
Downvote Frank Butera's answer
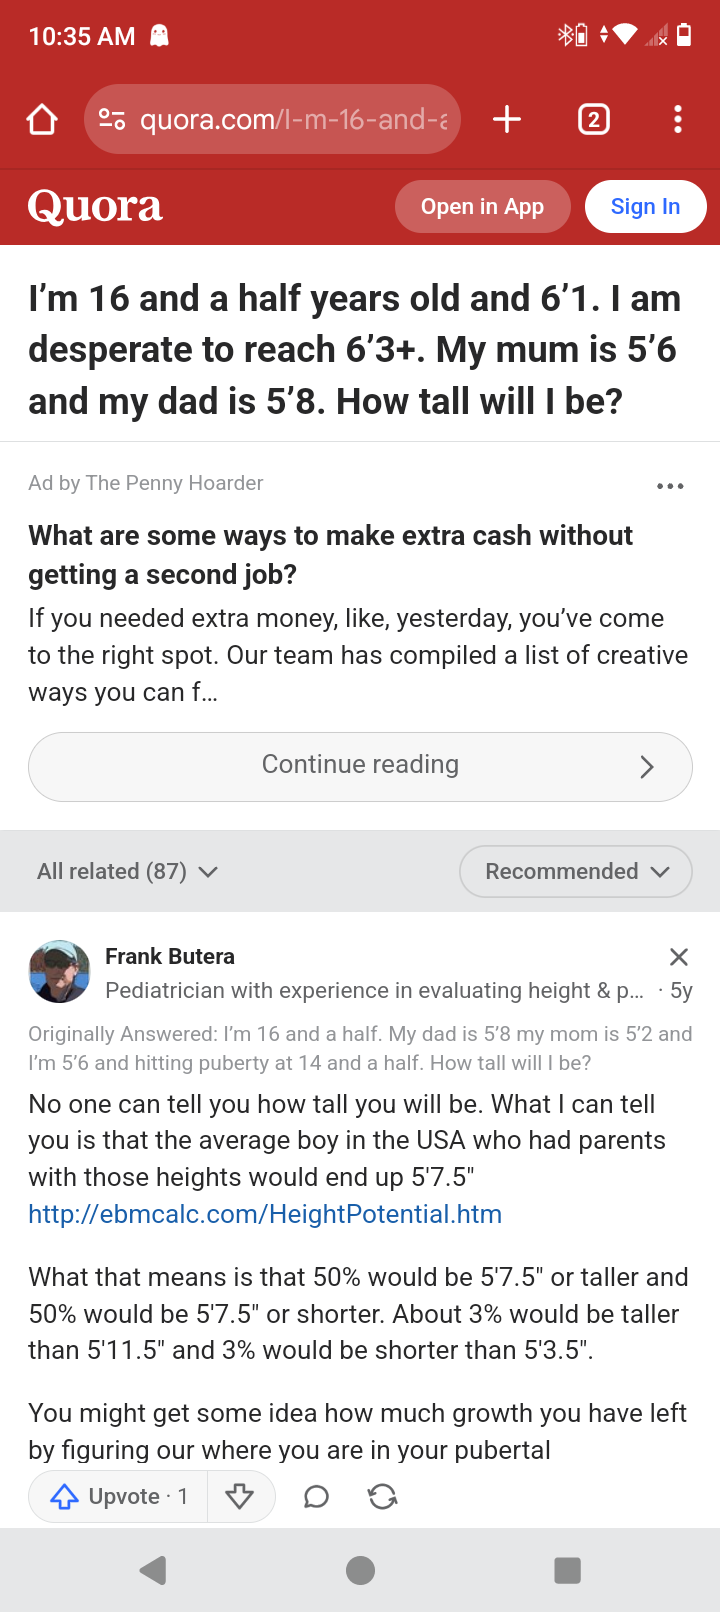coord(240,1496)
